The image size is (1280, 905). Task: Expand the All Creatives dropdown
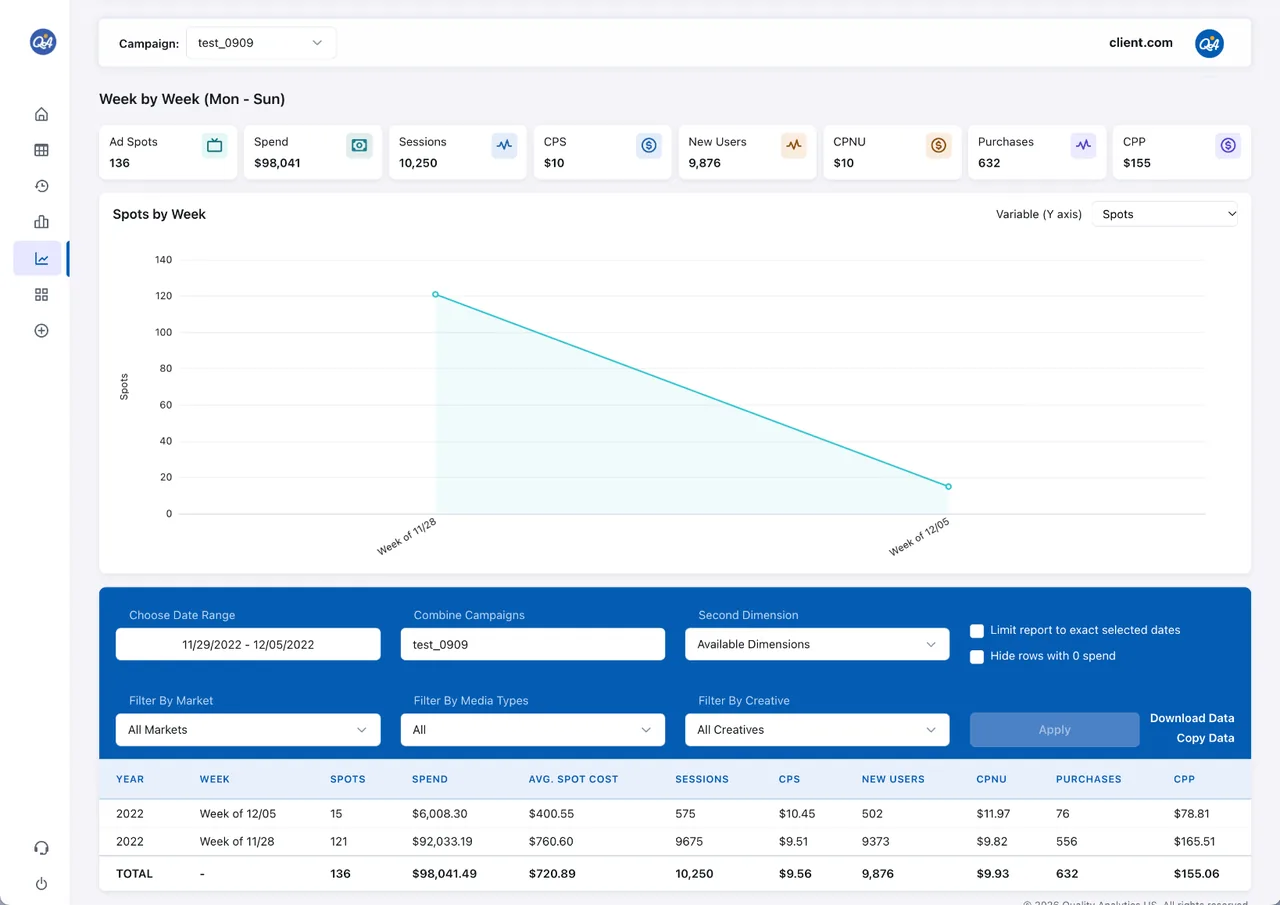pyautogui.click(x=817, y=730)
